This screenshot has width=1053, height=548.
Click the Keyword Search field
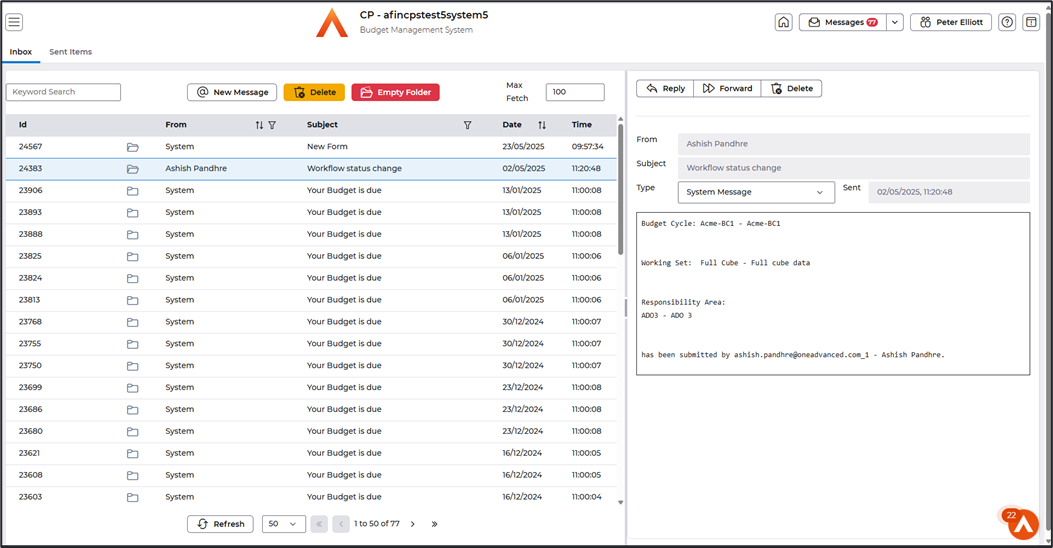[x=63, y=92]
